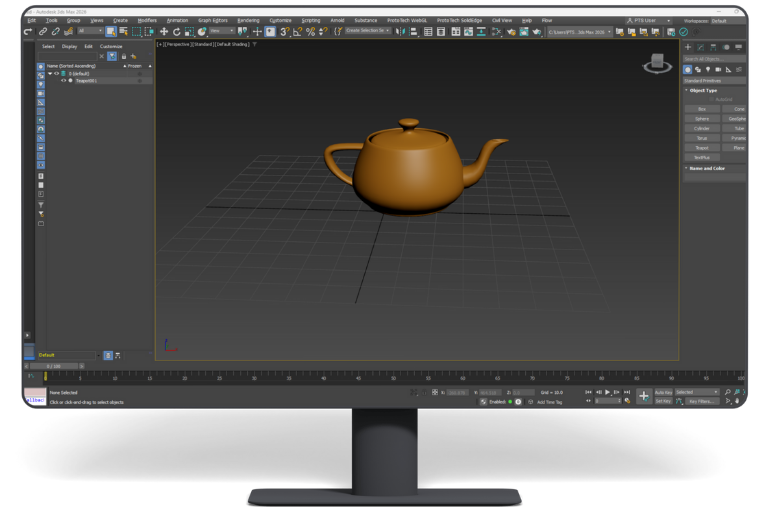Screen dimensions: 768x512
Task: Open the Scripting menu
Action: [311, 21]
